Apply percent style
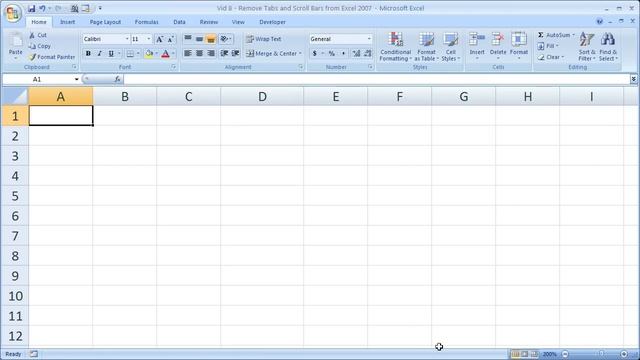The image size is (640, 360). click(332, 53)
